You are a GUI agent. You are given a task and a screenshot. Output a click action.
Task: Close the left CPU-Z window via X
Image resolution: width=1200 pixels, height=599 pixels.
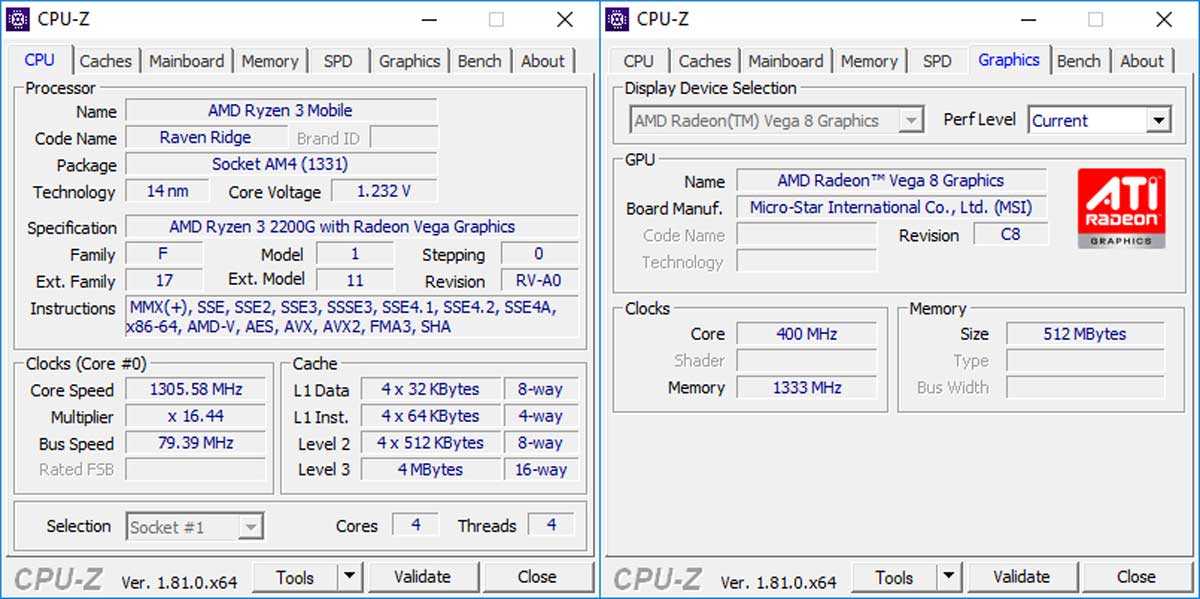pyautogui.click(x=565, y=19)
